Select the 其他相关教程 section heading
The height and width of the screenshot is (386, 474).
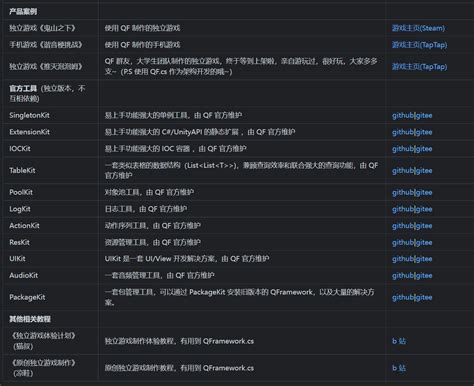(30, 319)
